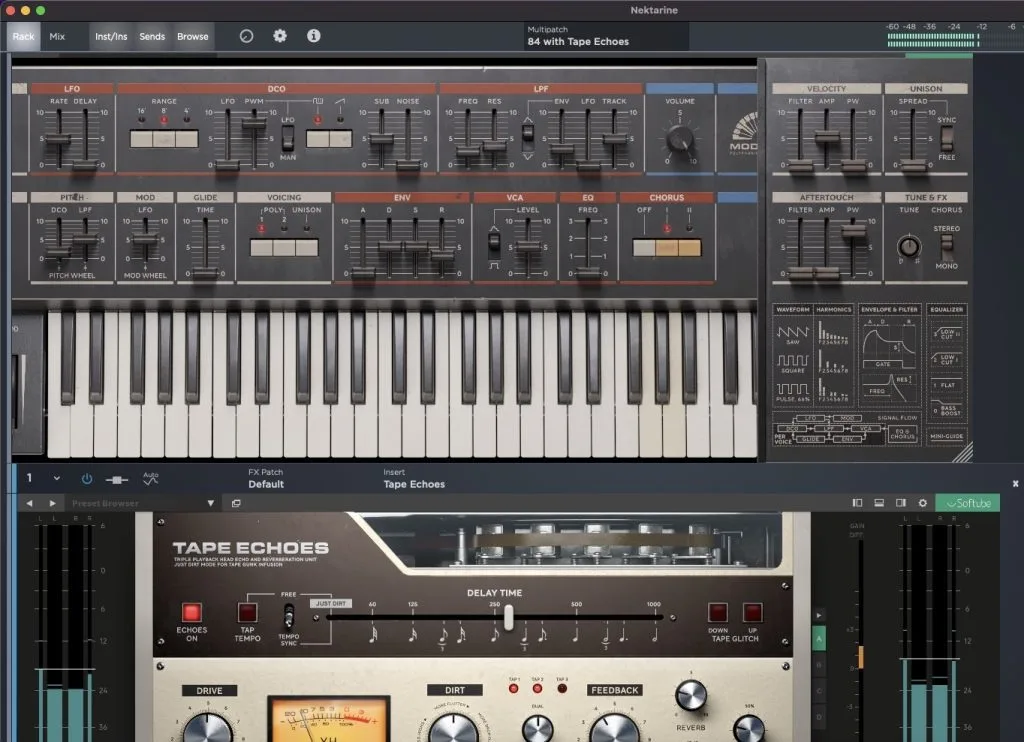The width and height of the screenshot is (1024, 742).
Task: Click the copy preset icon beside browser
Action: 236,503
